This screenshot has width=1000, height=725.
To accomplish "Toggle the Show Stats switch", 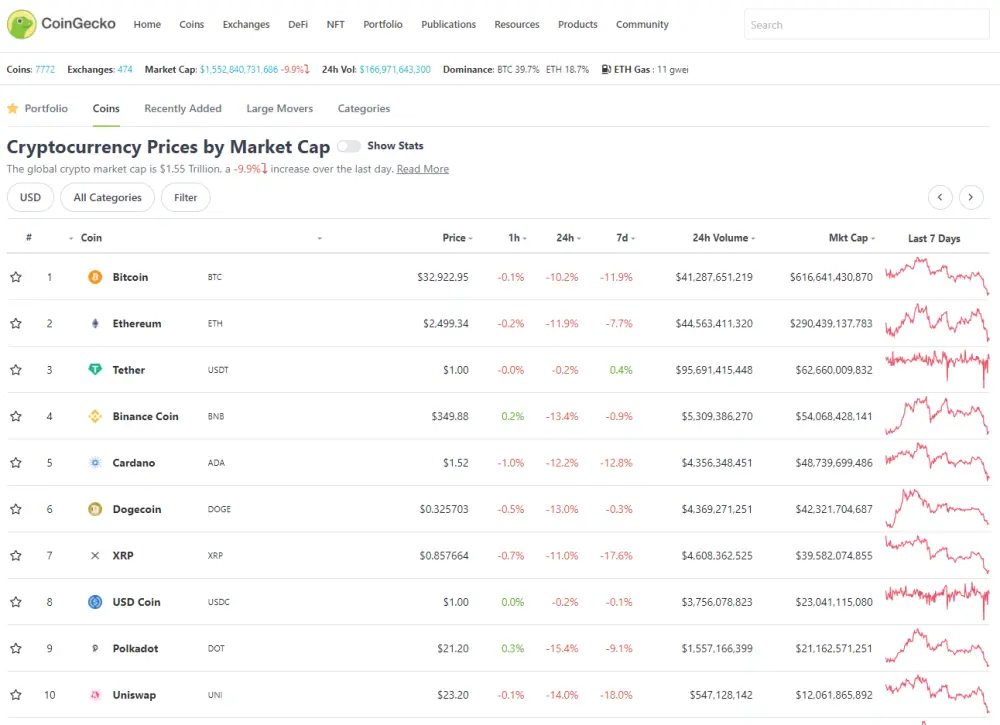I will coord(349,146).
